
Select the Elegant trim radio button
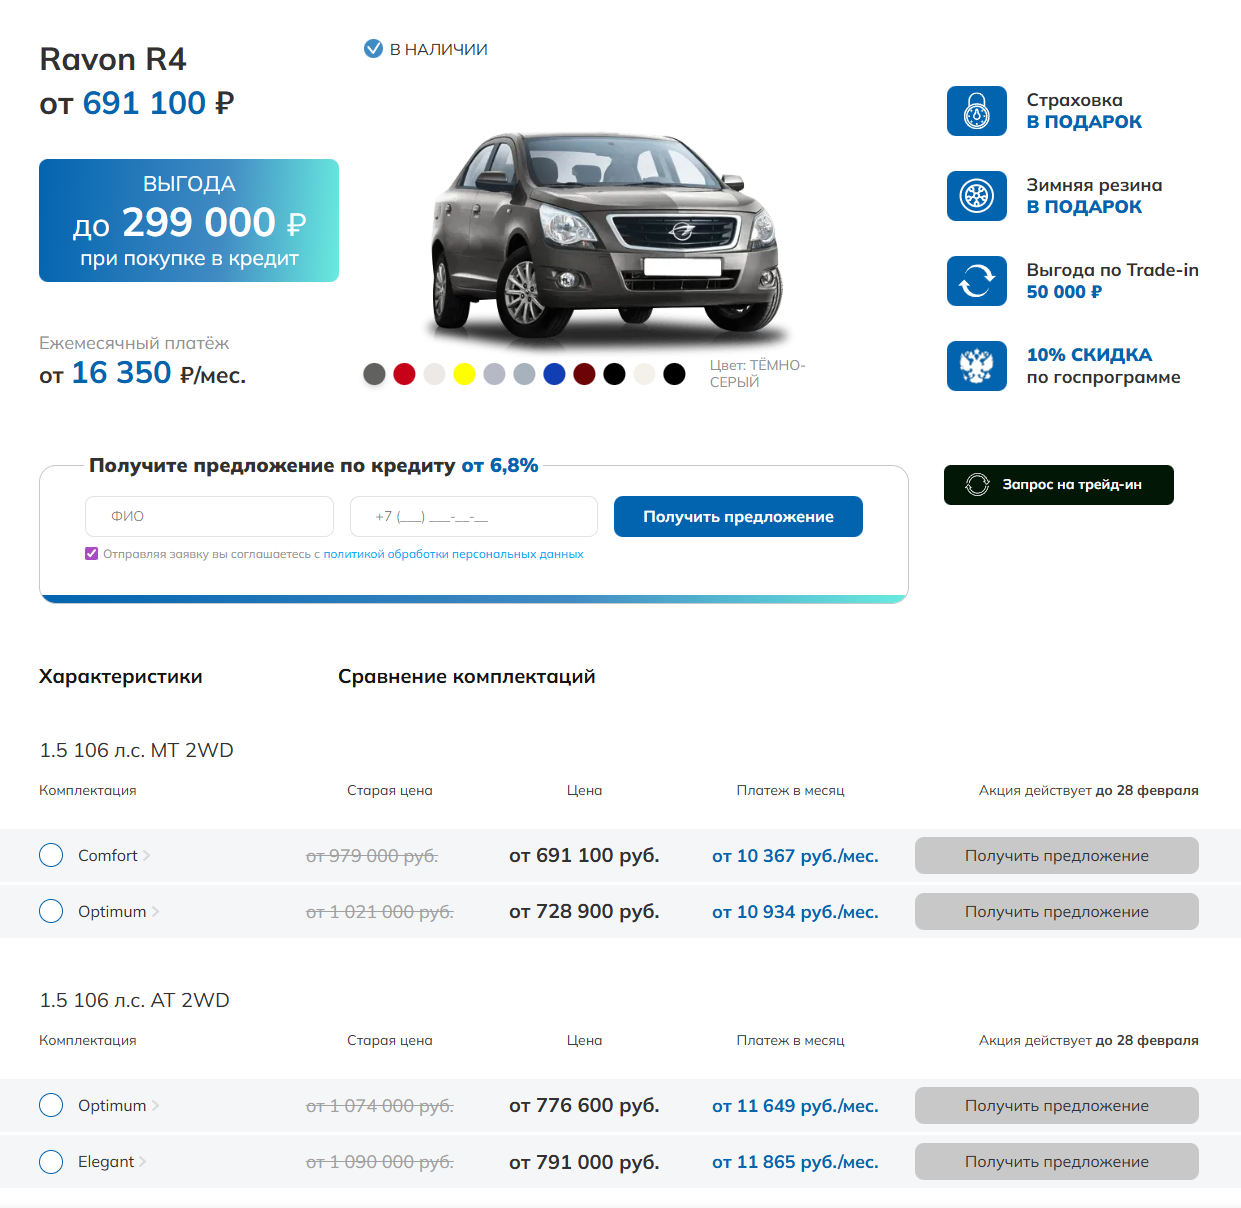tap(51, 1161)
